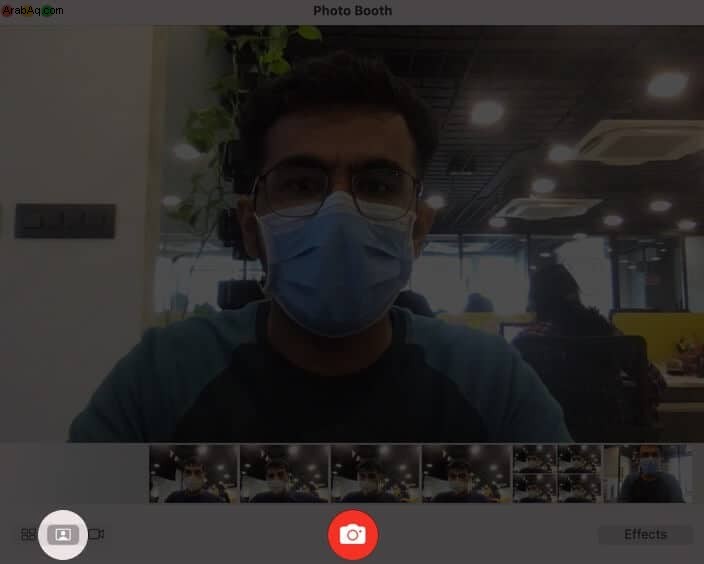Take a photo with the red camera button
Viewport: 704px width, 564px height.
coord(353,535)
